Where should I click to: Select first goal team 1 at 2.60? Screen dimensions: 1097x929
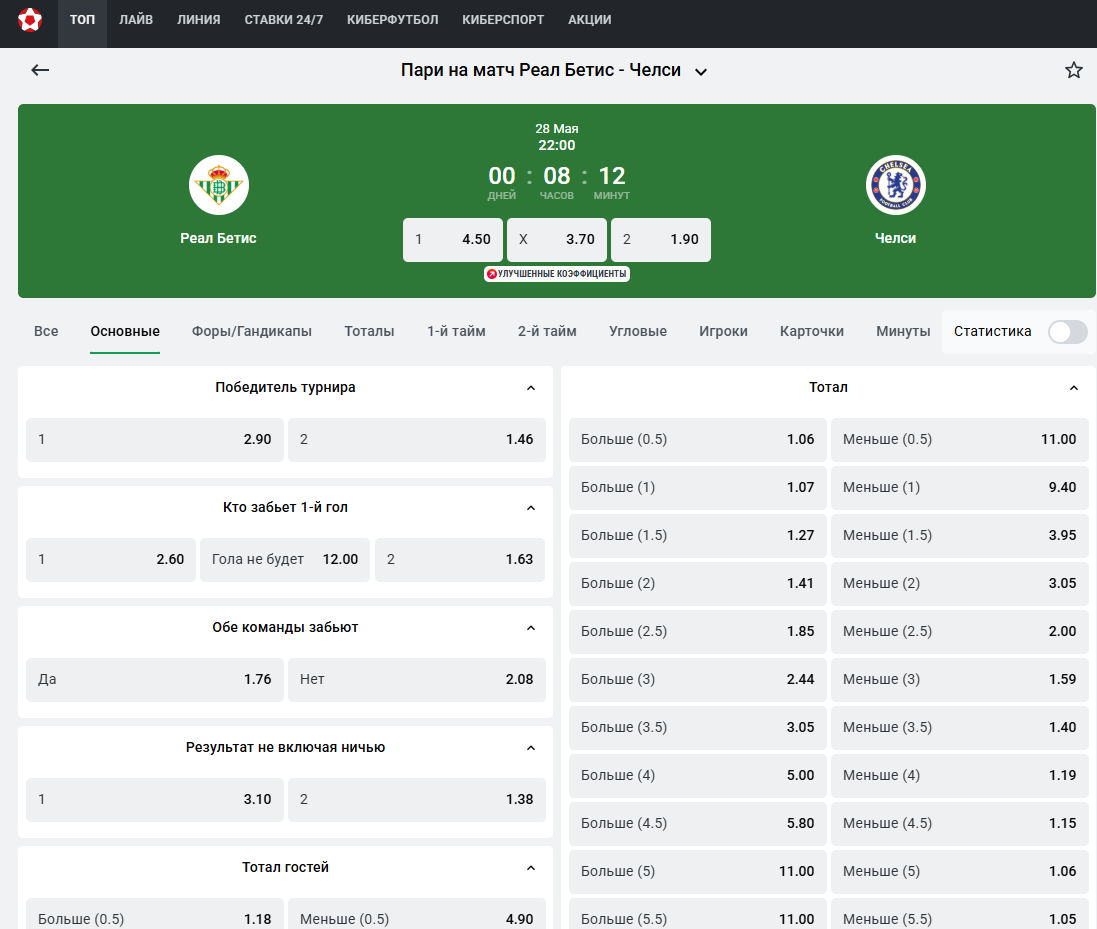(111, 560)
